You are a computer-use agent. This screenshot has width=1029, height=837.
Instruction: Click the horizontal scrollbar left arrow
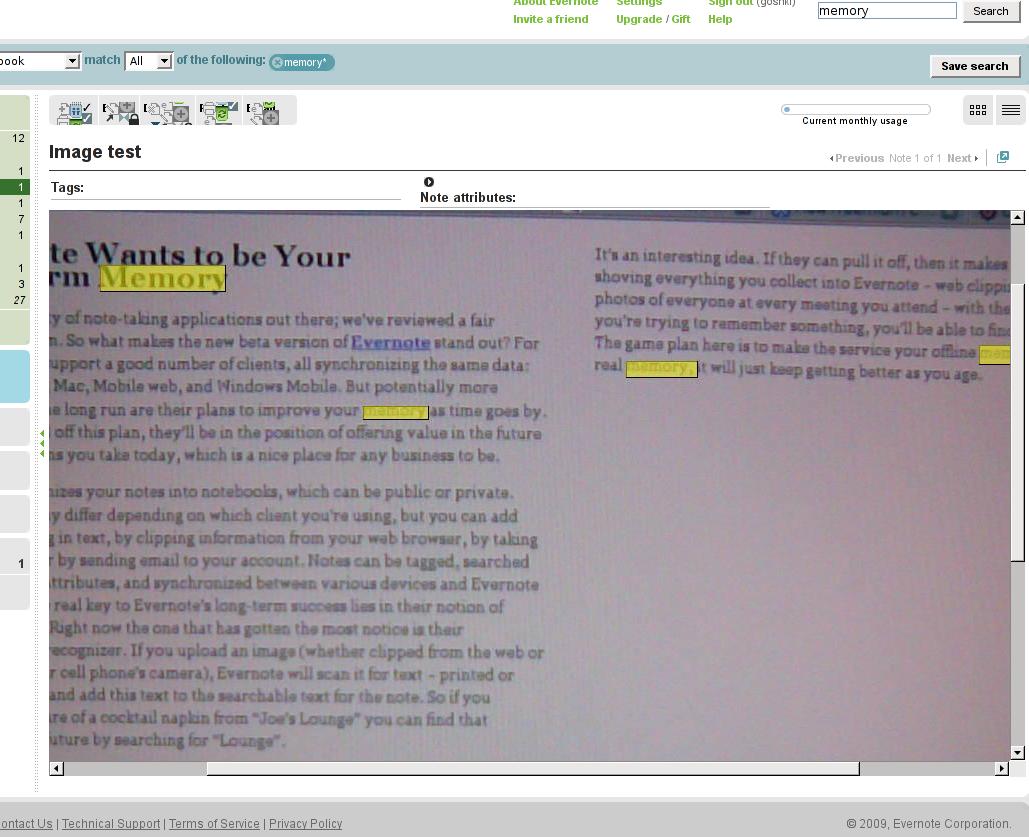(x=56, y=768)
